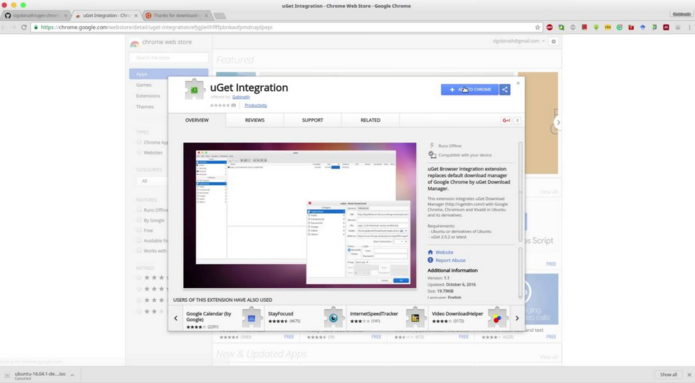Open the Reviews tab
The image size is (695, 383).
click(254, 120)
